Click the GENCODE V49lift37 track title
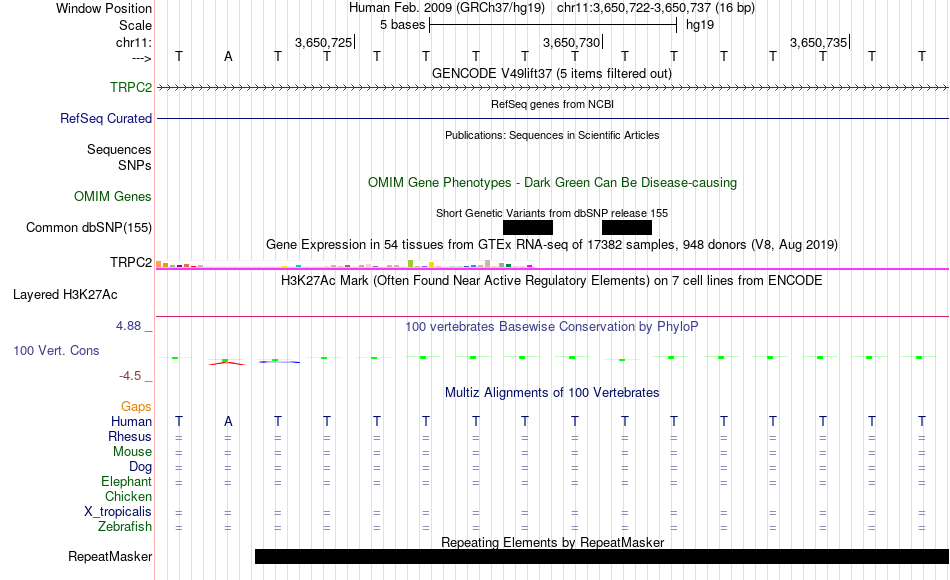Viewport: 950px width, 580px height. click(552, 73)
